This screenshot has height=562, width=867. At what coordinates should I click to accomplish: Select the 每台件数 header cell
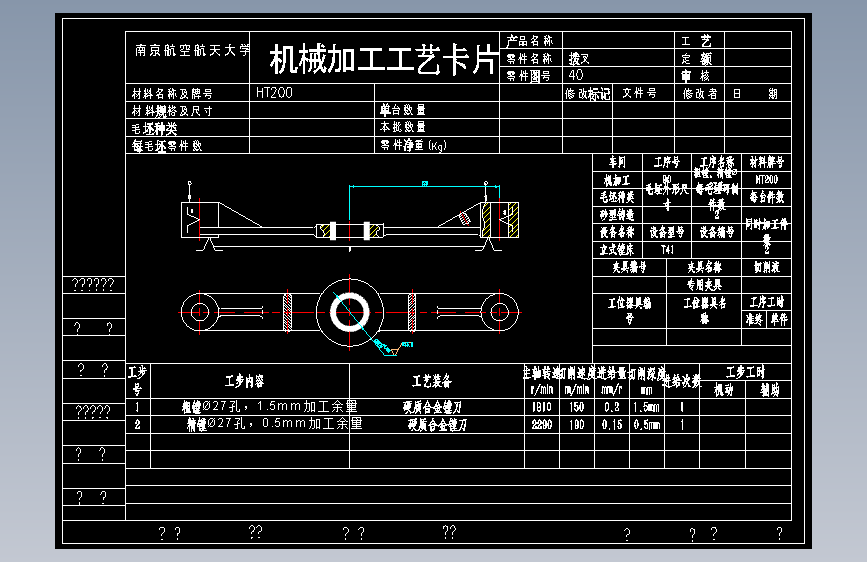pyautogui.click(x=767, y=197)
